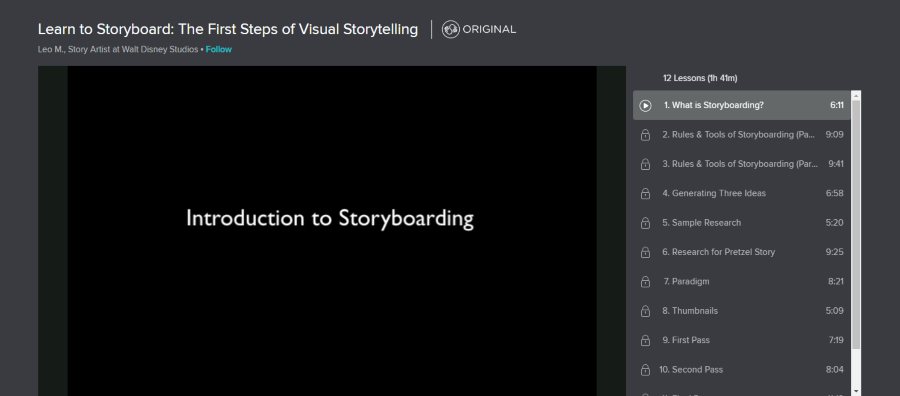Click the lock icon next to Second Pass
Viewport: 900px width, 396px height.
pyautogui.click(x=645, y=370)
